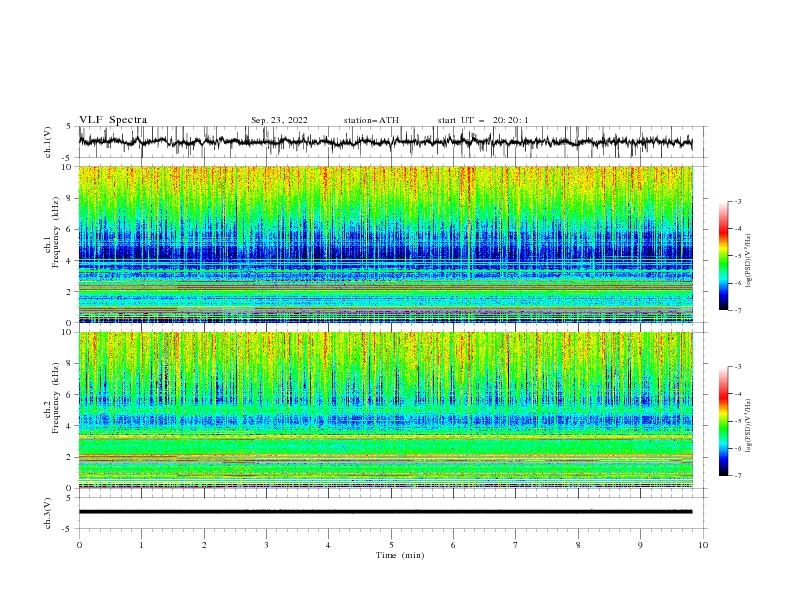Click the "-5" tick on ch.1 colorbar

737,256
